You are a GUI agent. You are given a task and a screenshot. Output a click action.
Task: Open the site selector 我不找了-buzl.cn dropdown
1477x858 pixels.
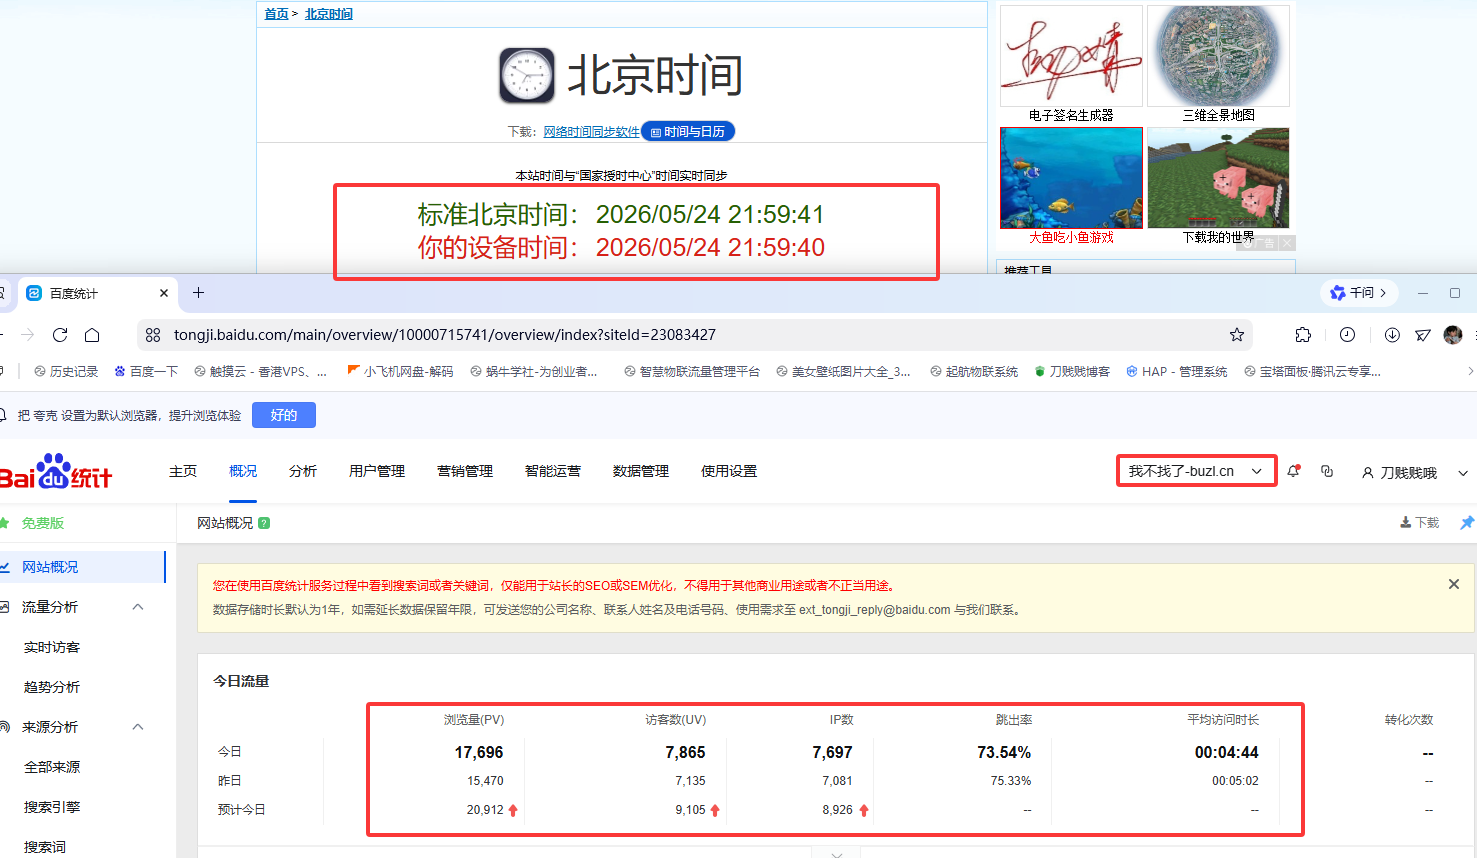coord(1196,471)
